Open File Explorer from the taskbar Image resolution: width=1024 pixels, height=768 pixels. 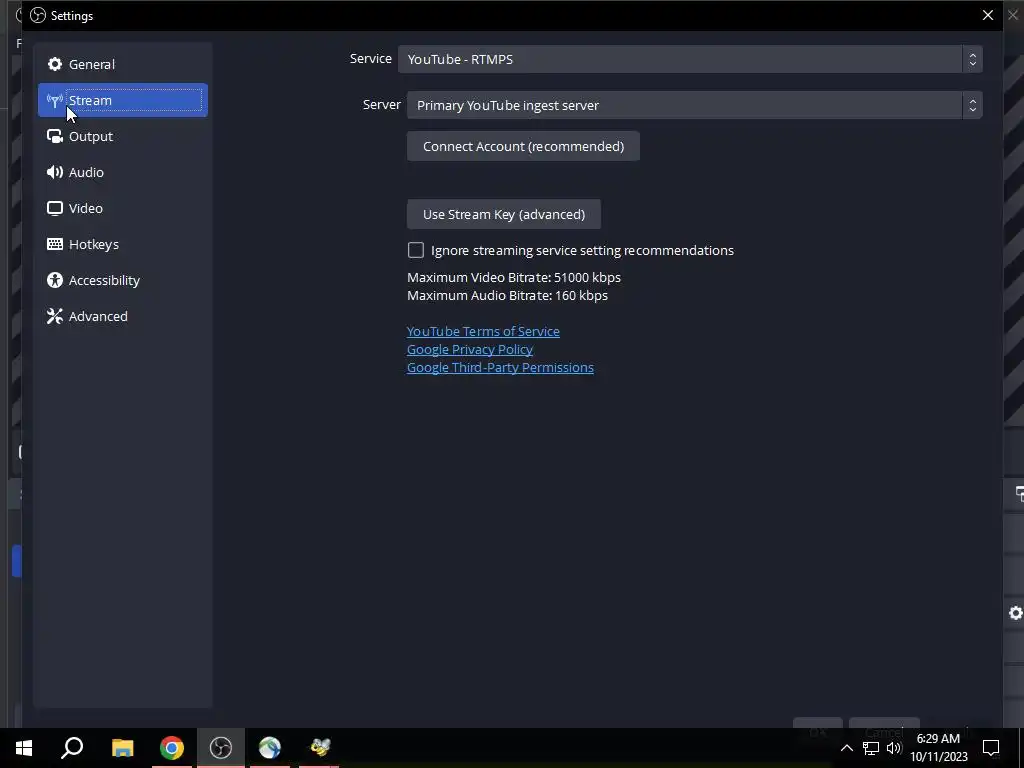(122, 747)
